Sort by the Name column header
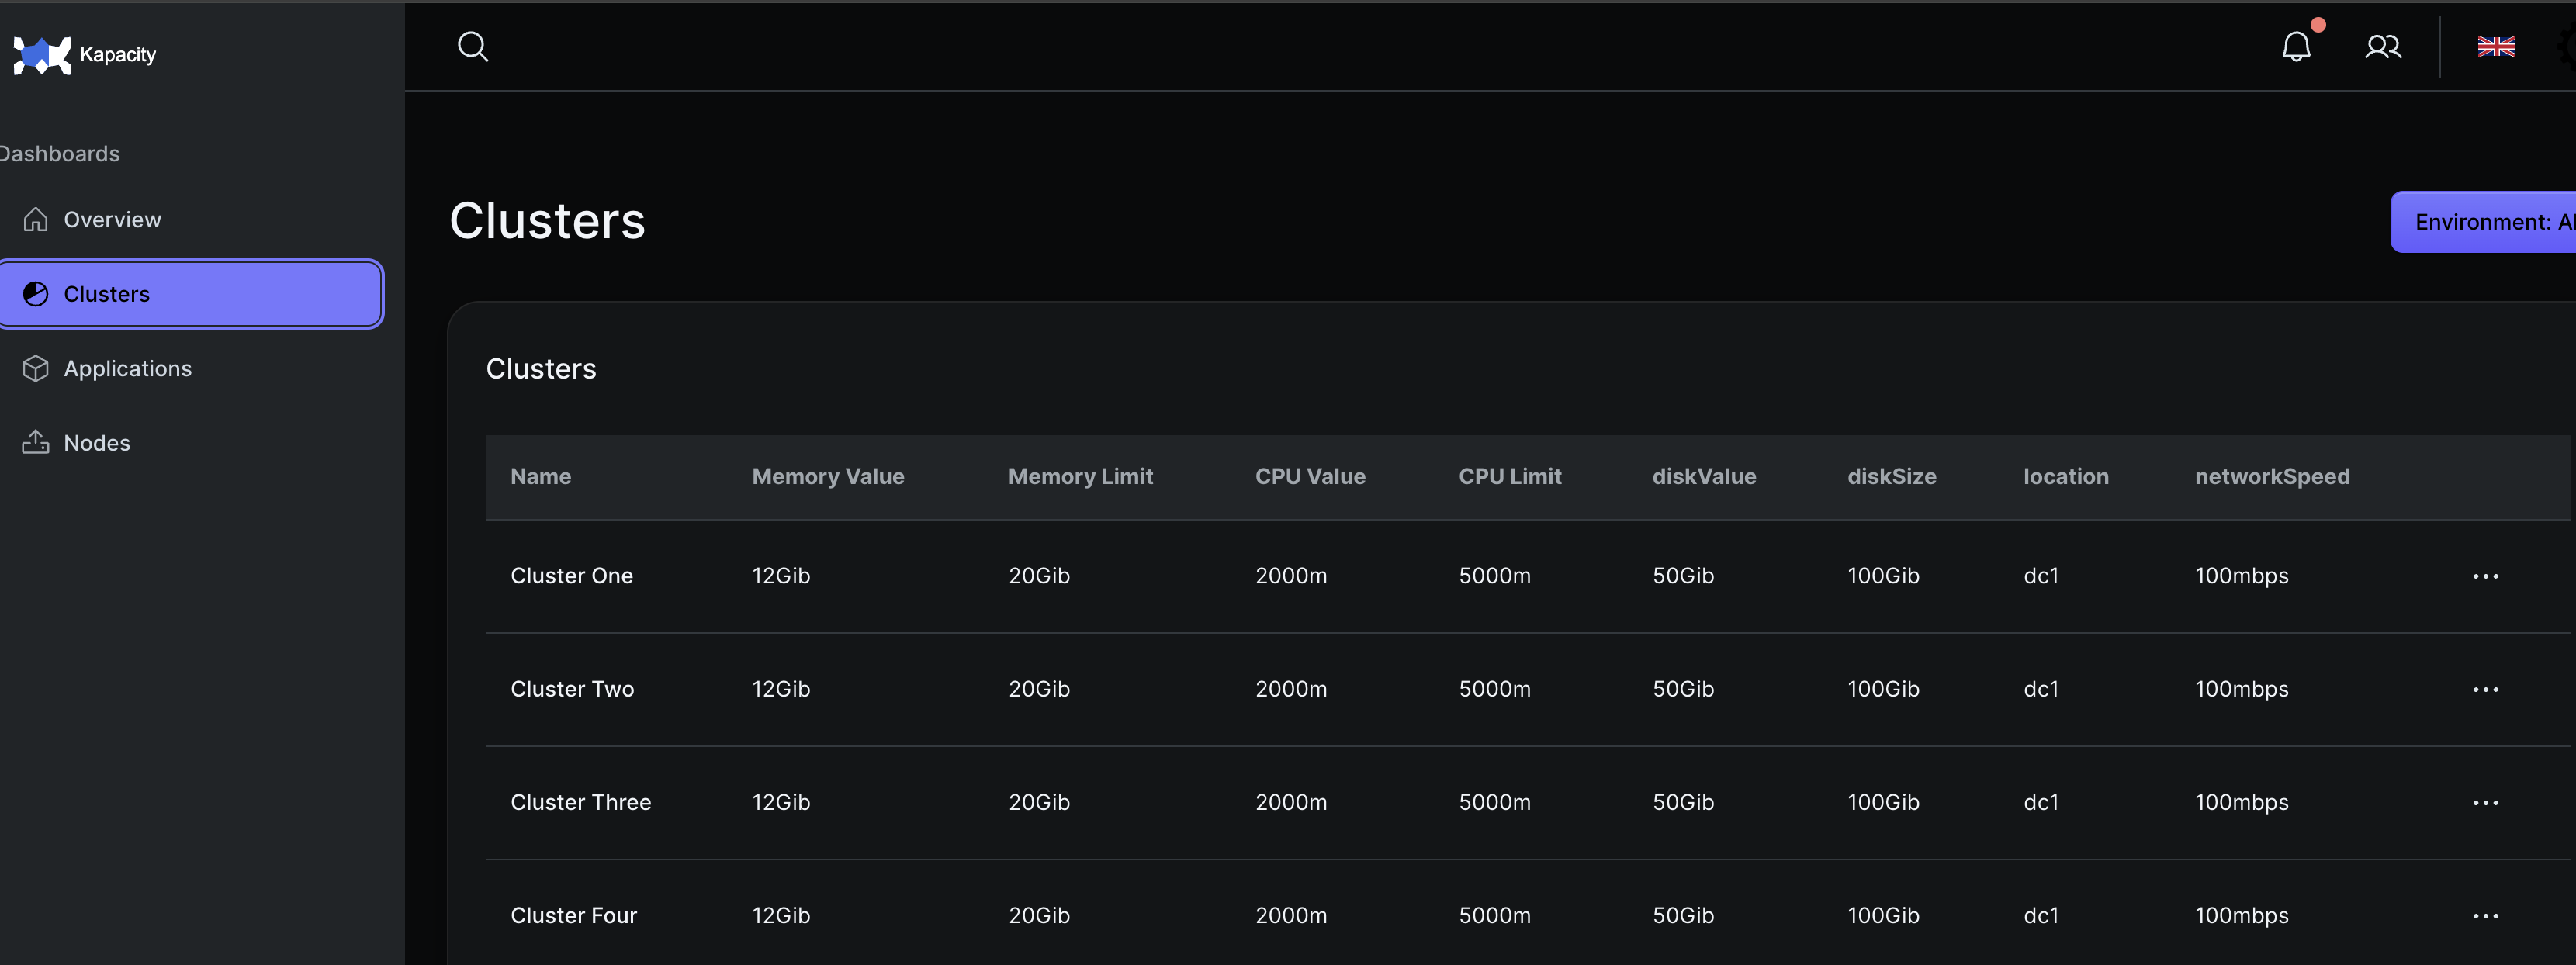The image size is (2576, 965). (540, 476)
